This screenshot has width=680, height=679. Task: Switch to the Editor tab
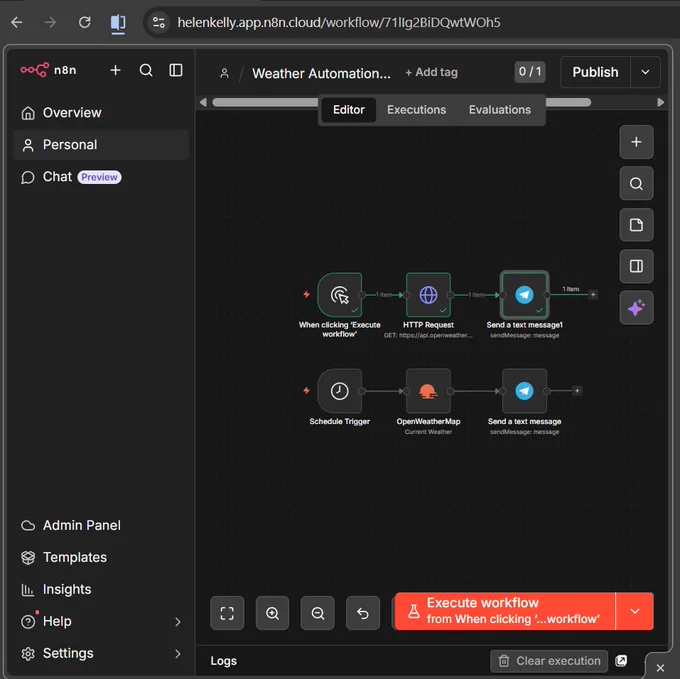(349, 110)
